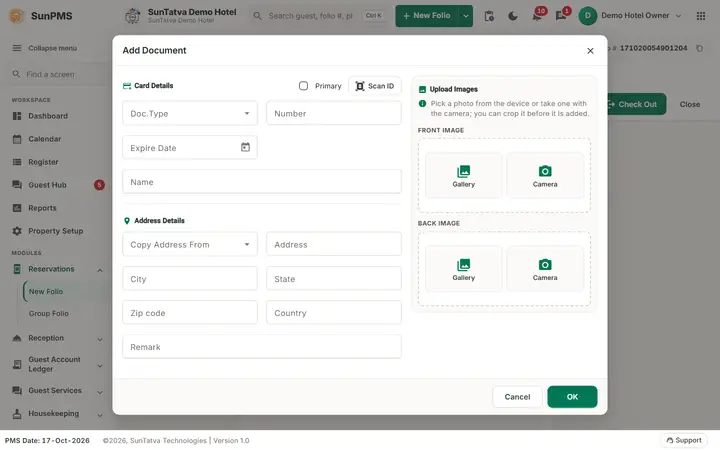Open the apps grid icon
Screen dimensions: 720x450
coord(701,16)
